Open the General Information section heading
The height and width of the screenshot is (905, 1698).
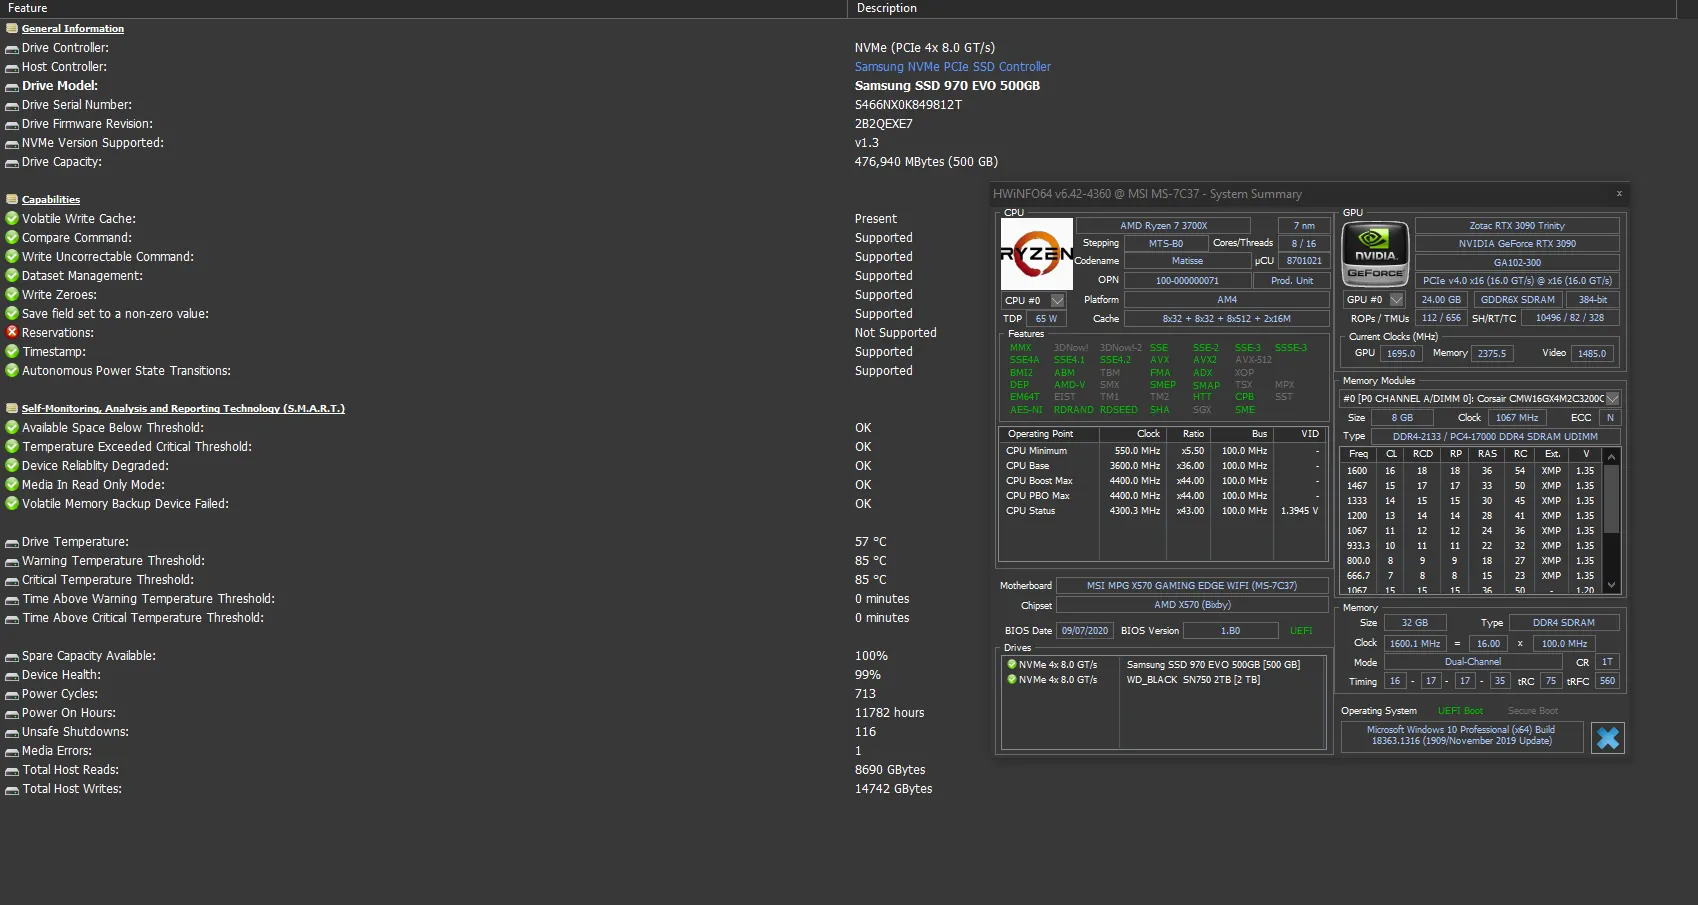pyautogui.click(x=73, y=29)
